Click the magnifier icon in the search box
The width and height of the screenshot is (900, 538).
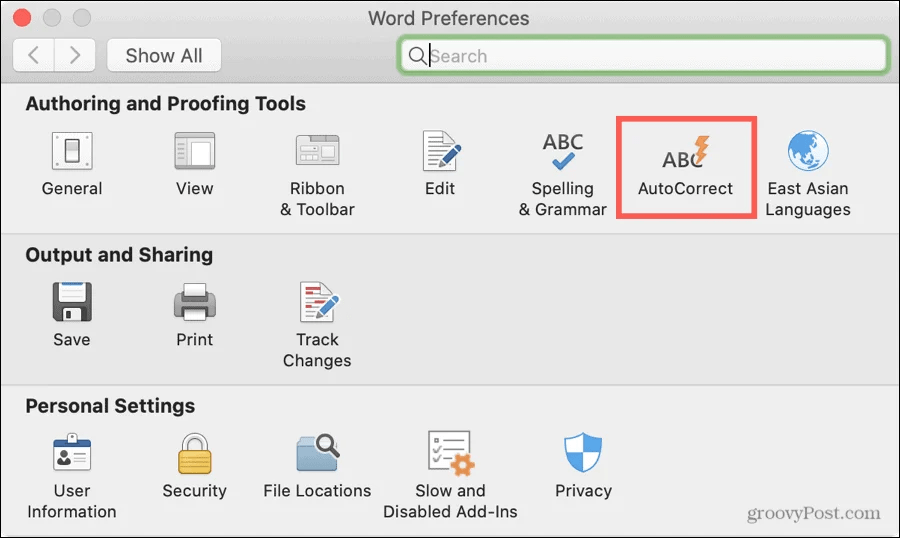[417, 56]
